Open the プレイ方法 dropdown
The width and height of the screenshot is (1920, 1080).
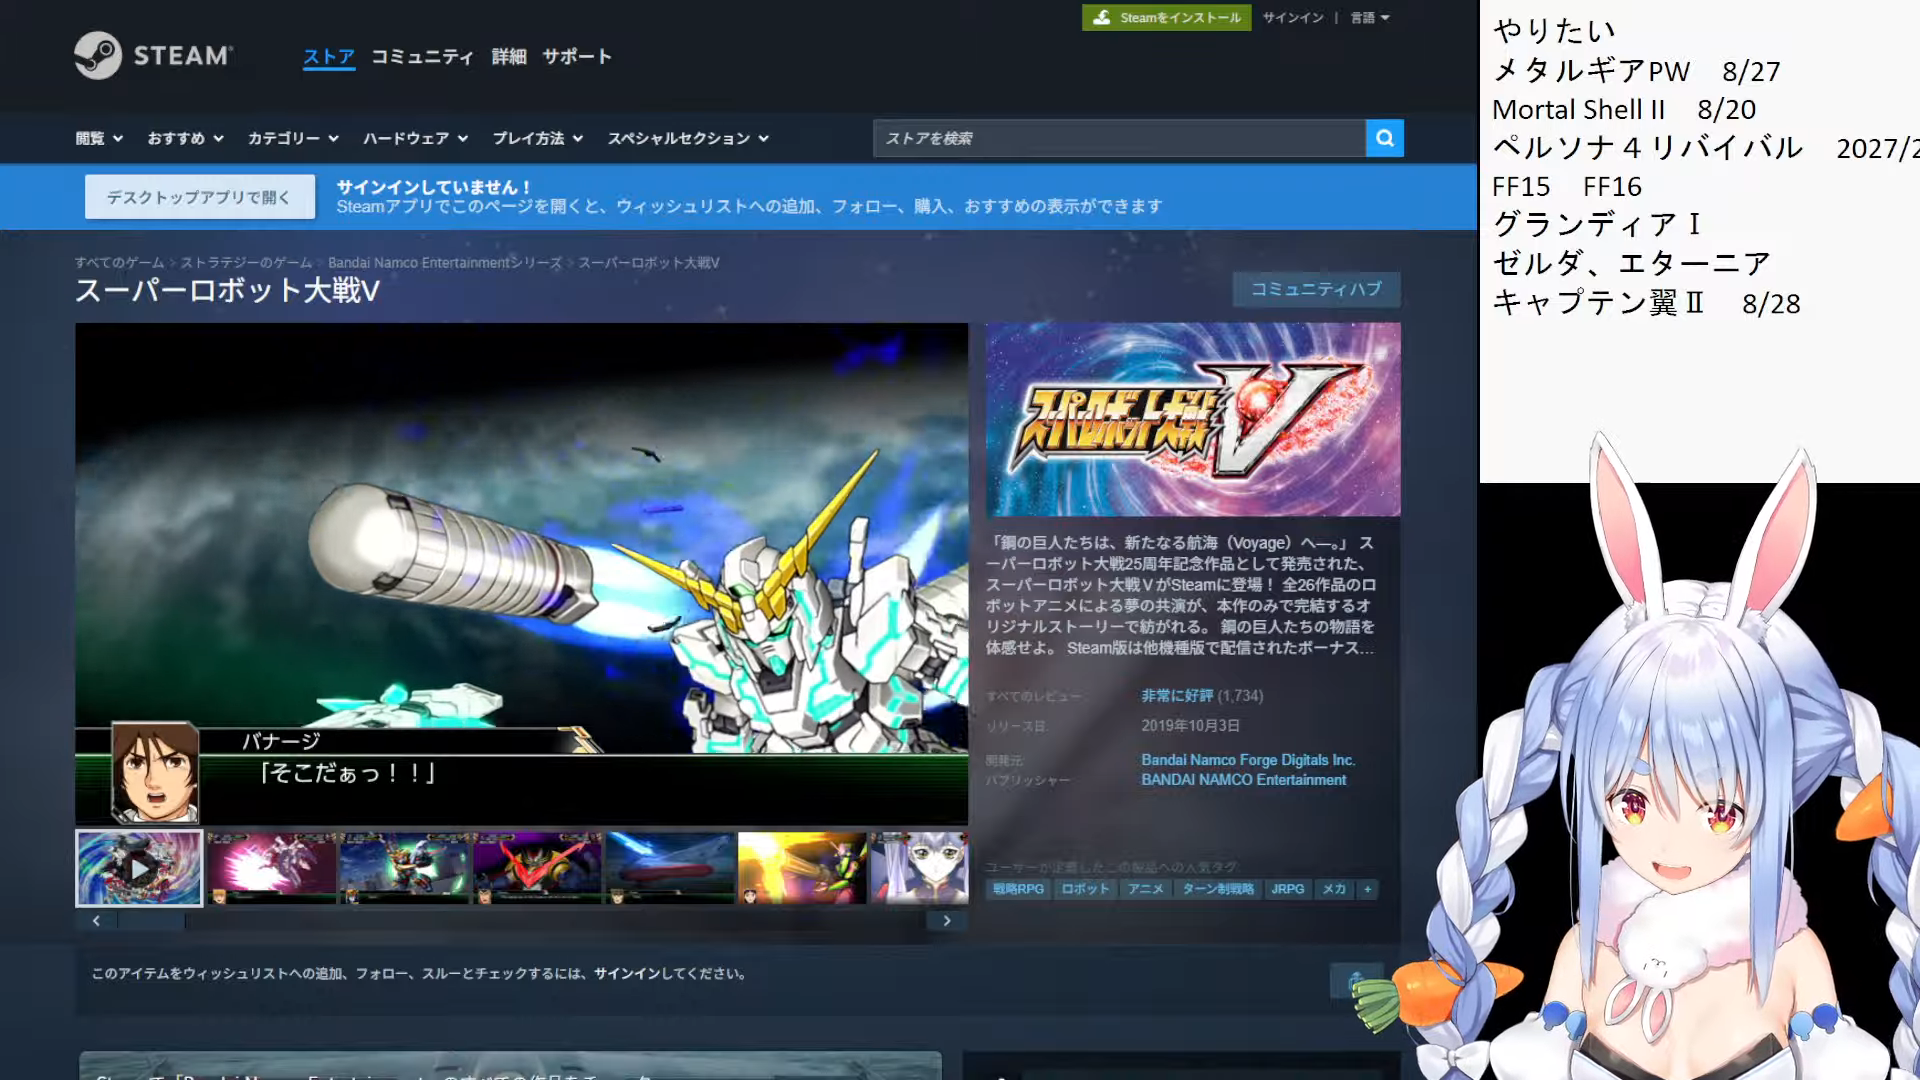[x=537, y=138]
